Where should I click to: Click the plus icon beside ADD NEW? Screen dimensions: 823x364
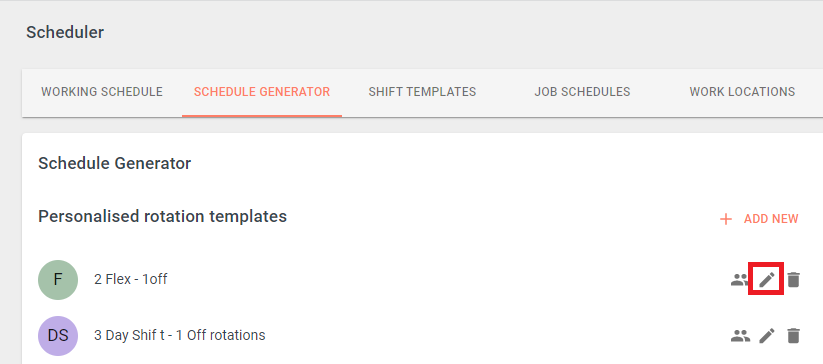point(726,219)
